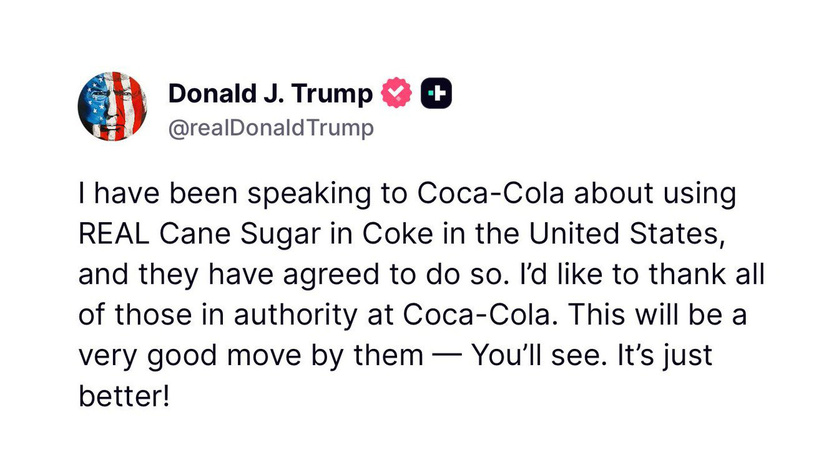Open the Donald J. Trump display name
Image resolution: width=839 pixels, height=475 pixels.
pyautogui.click(x=270, y=94)
